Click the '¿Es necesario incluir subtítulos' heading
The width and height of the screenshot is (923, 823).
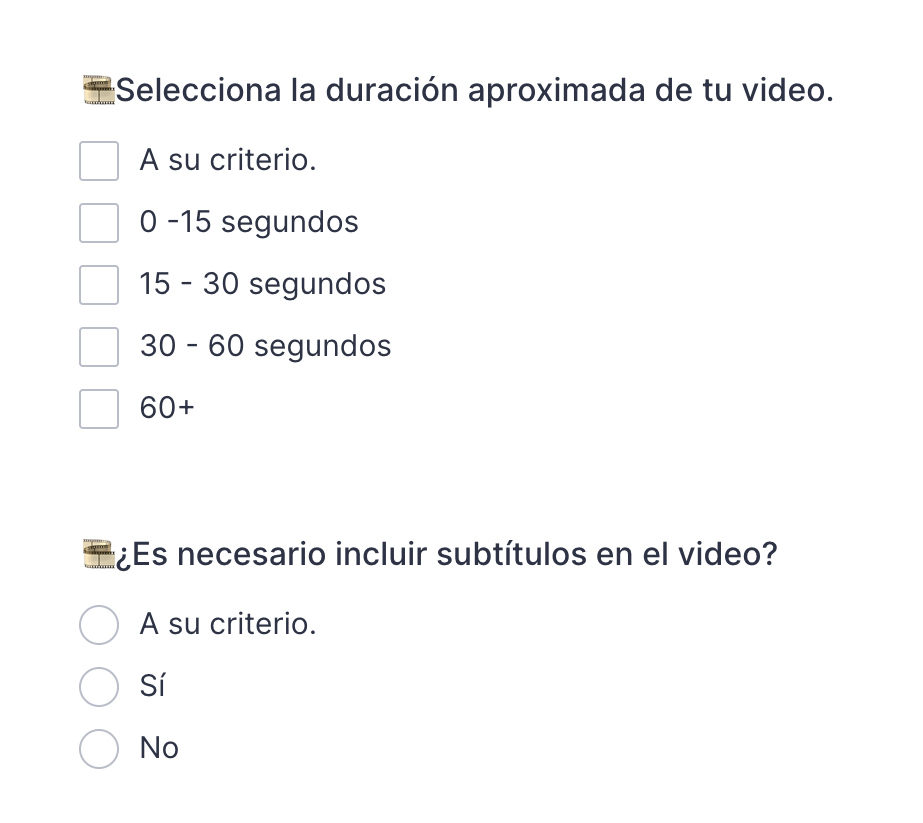point(448,554)
